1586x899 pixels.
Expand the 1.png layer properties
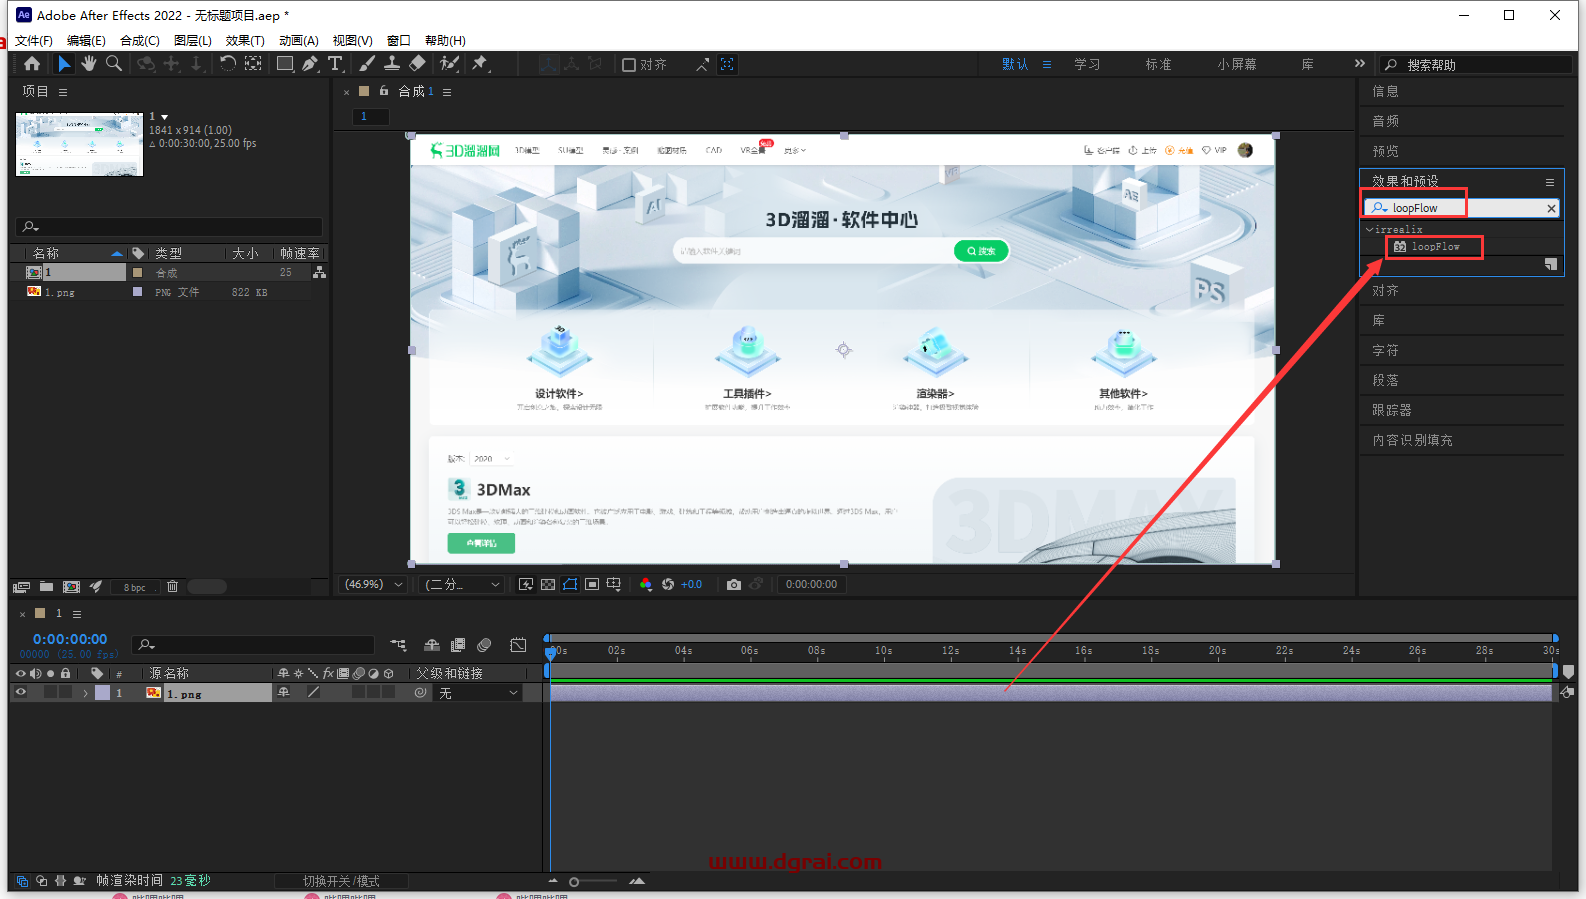86,693
